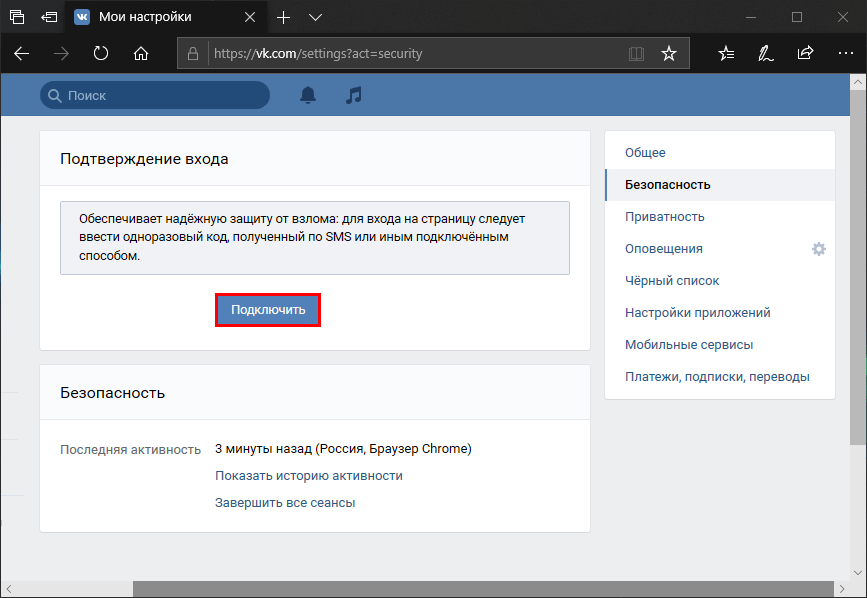867x598 pixels.
Task: Open browser settings and more menu
Action: coord(845,54)
